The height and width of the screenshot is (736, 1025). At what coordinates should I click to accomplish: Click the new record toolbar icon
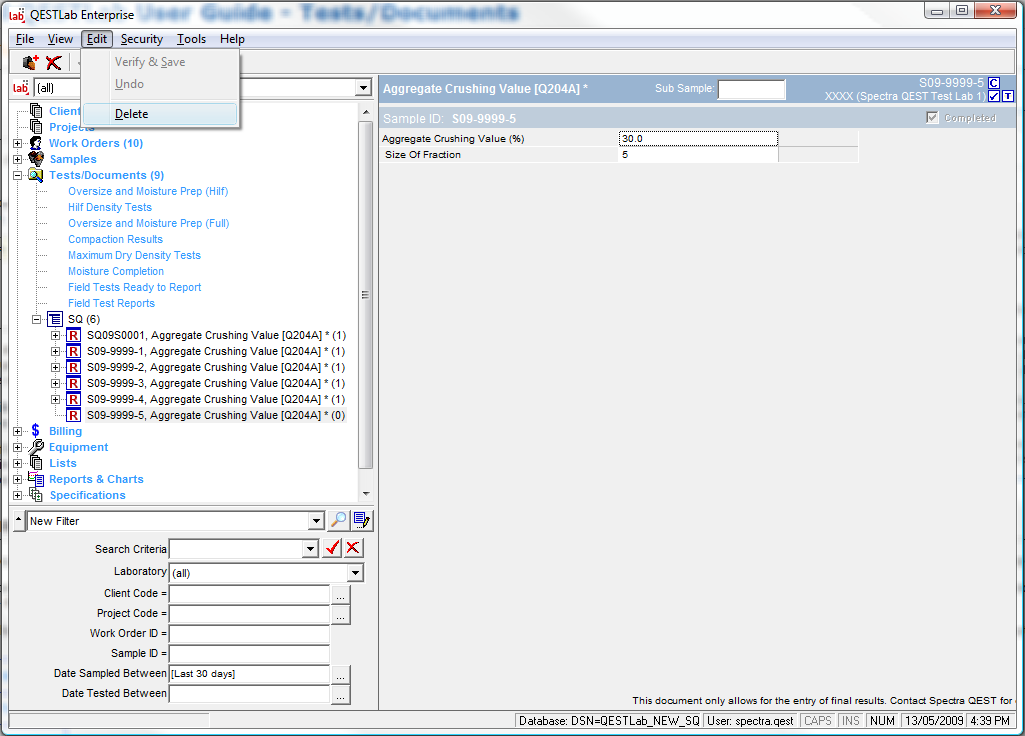click(30, 62)
